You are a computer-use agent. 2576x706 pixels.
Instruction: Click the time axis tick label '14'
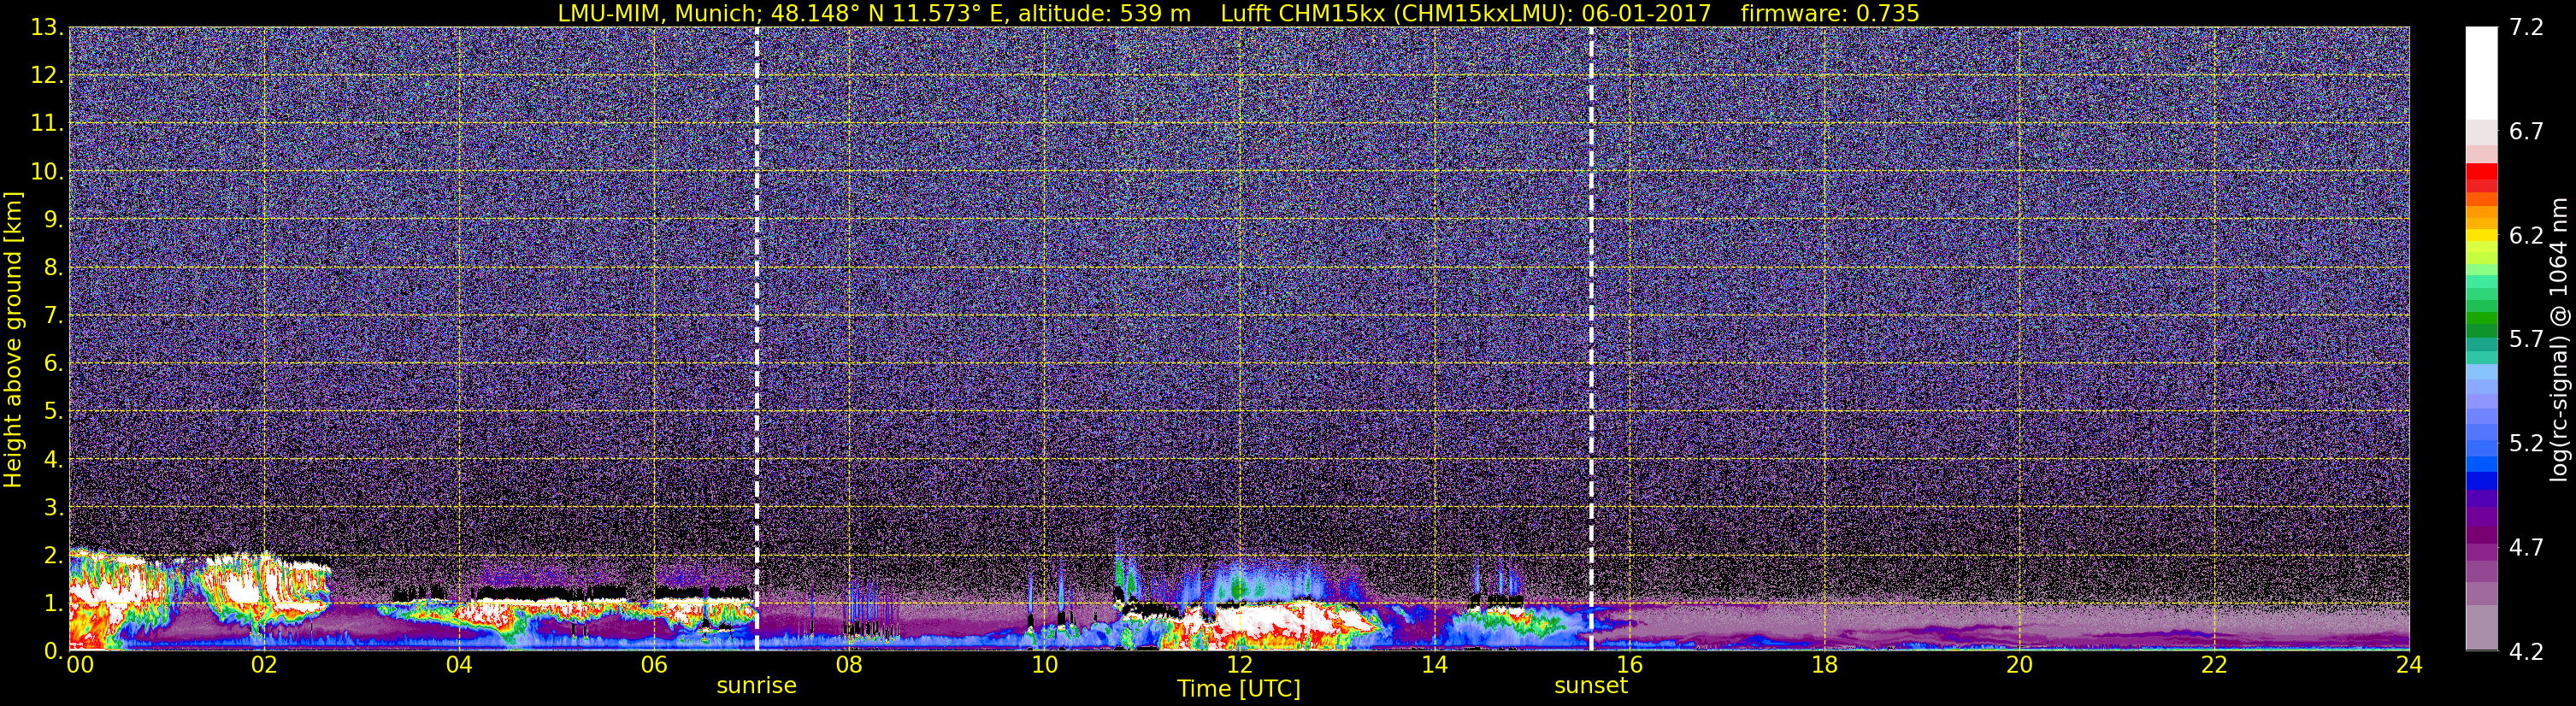[x=1434, y=665]
